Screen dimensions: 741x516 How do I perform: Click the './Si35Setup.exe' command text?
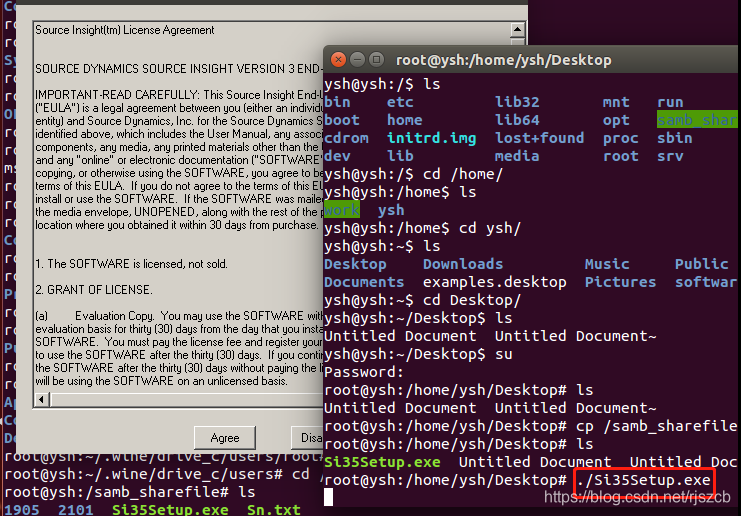click(644, 480)
